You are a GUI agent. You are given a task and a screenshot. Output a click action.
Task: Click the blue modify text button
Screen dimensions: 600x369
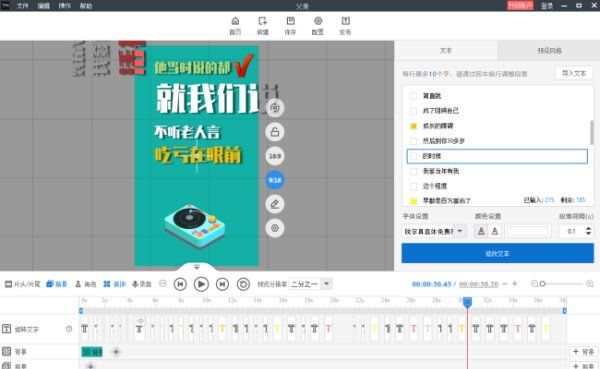(497, 253)
